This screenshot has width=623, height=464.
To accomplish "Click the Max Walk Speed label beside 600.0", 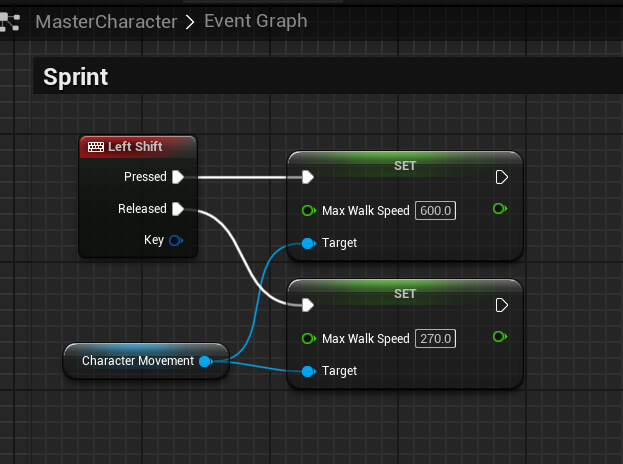I will [366, 211].
